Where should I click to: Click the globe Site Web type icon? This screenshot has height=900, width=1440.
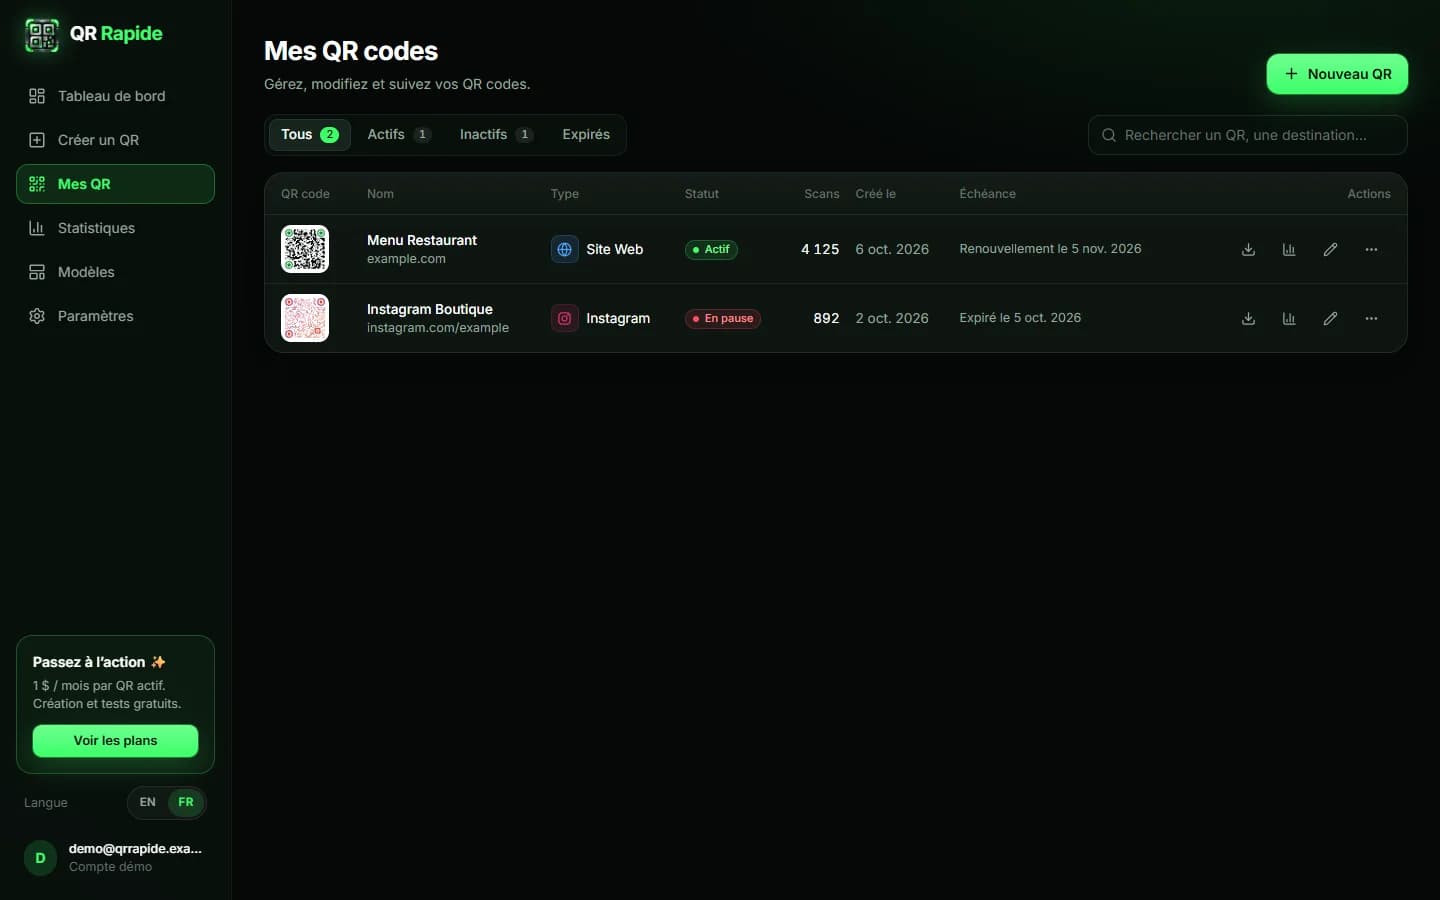click(564, 249)
